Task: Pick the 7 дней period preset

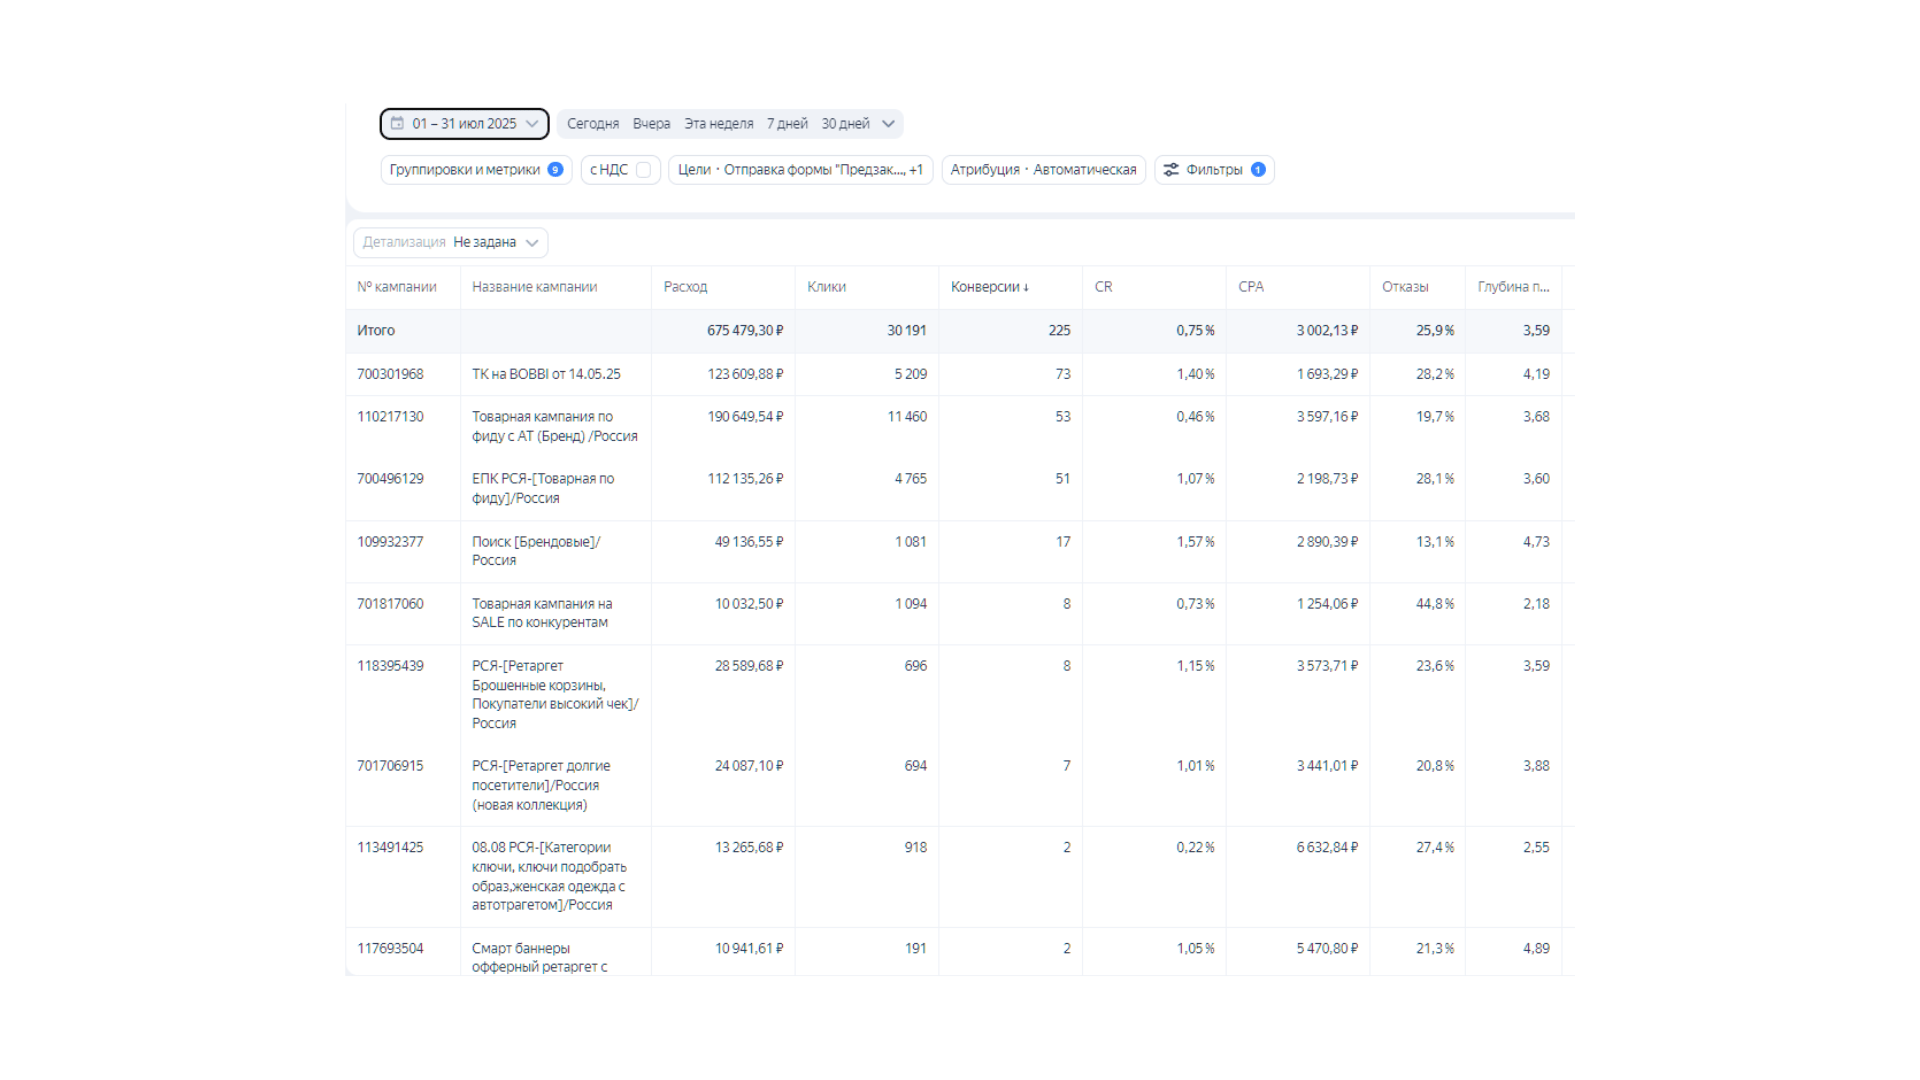Action: click(787, 124)
